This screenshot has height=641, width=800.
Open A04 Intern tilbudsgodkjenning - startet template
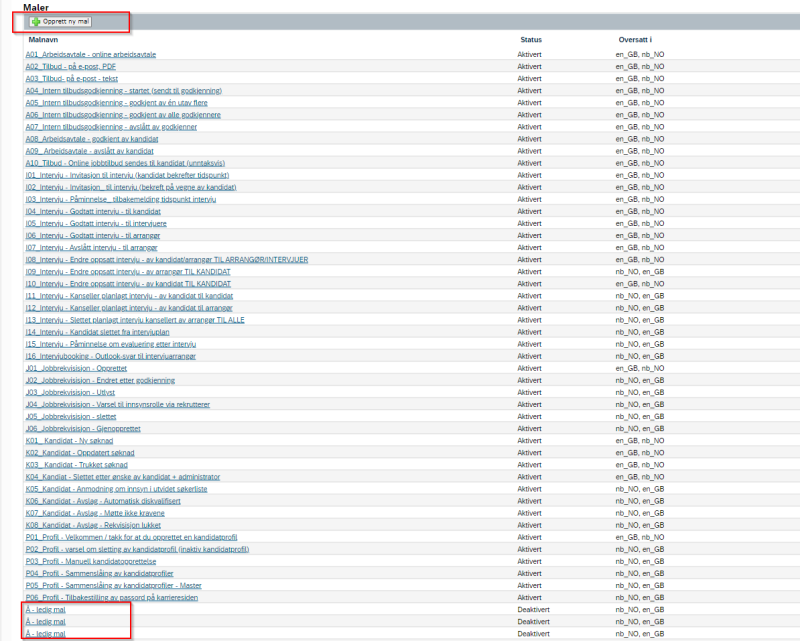pyautogui.click(x=124, y=91)
